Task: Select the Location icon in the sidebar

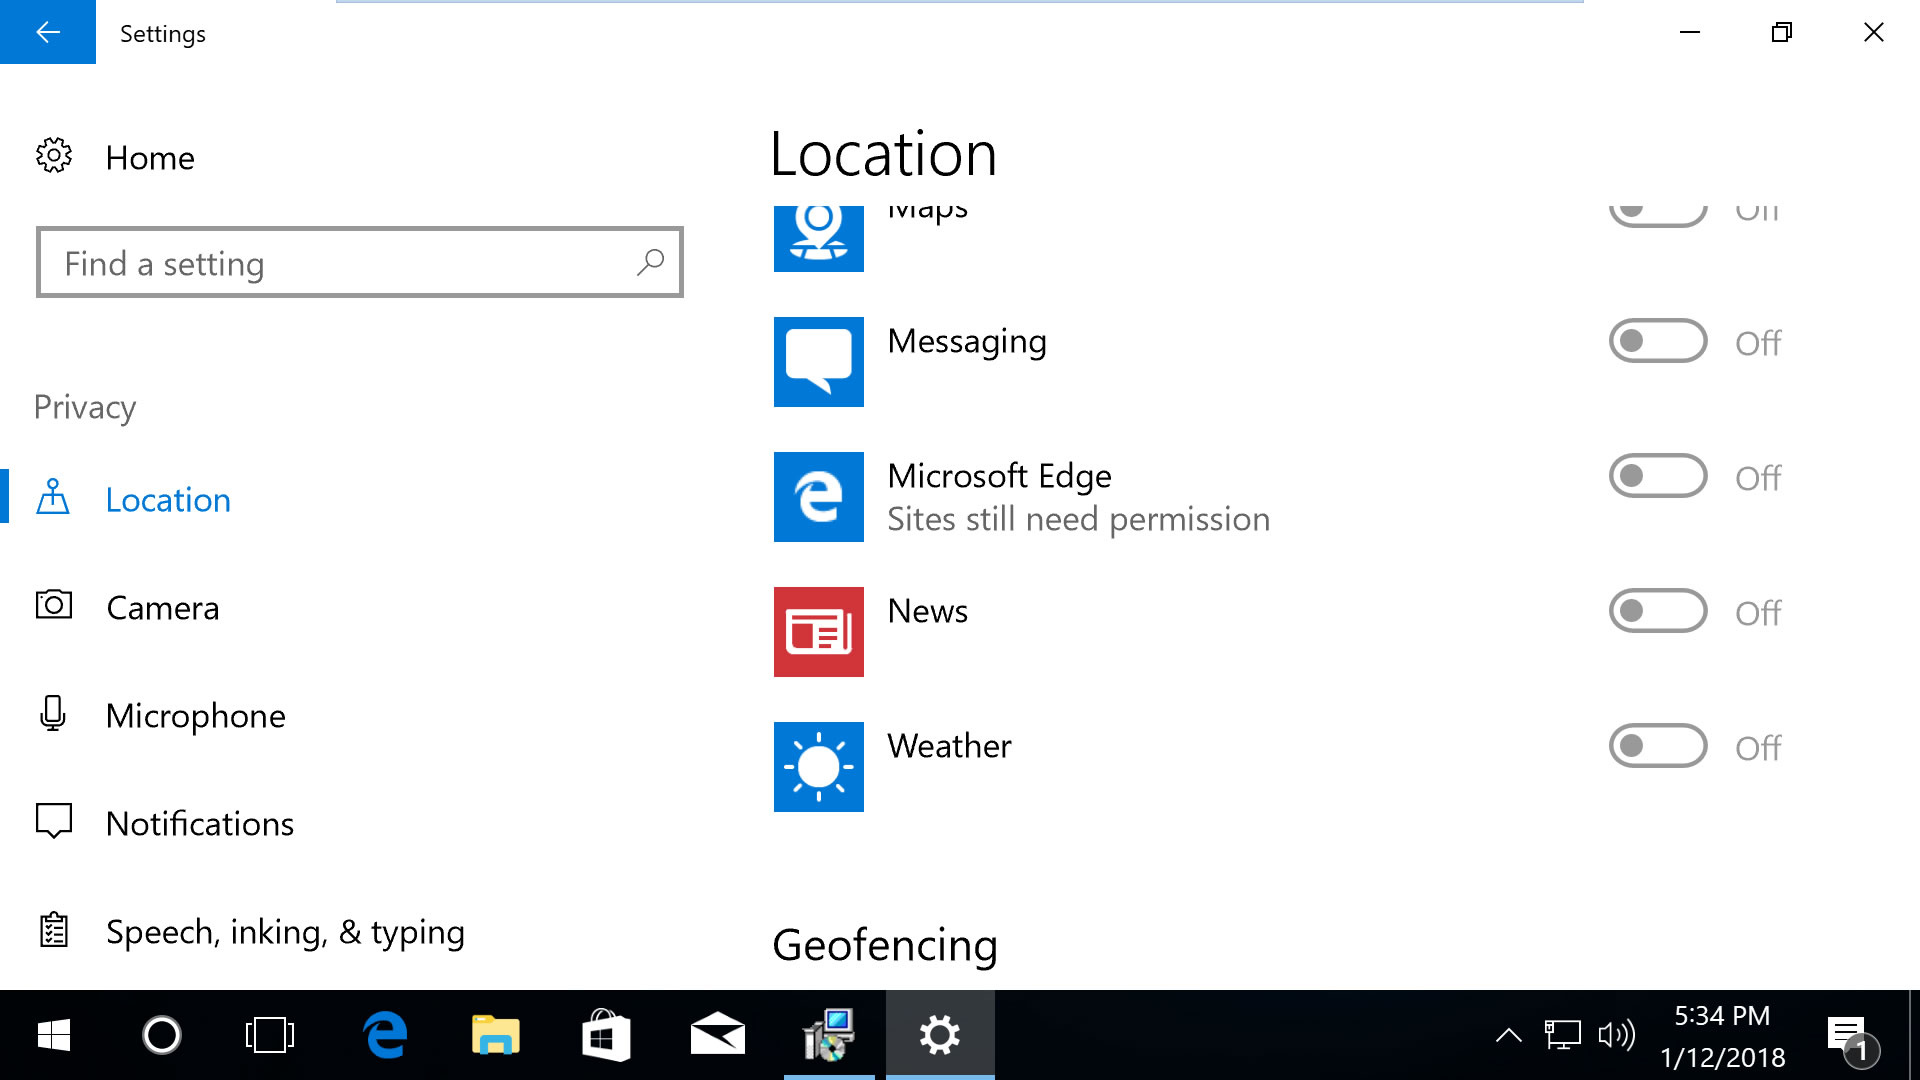Action: coord(54,497)
